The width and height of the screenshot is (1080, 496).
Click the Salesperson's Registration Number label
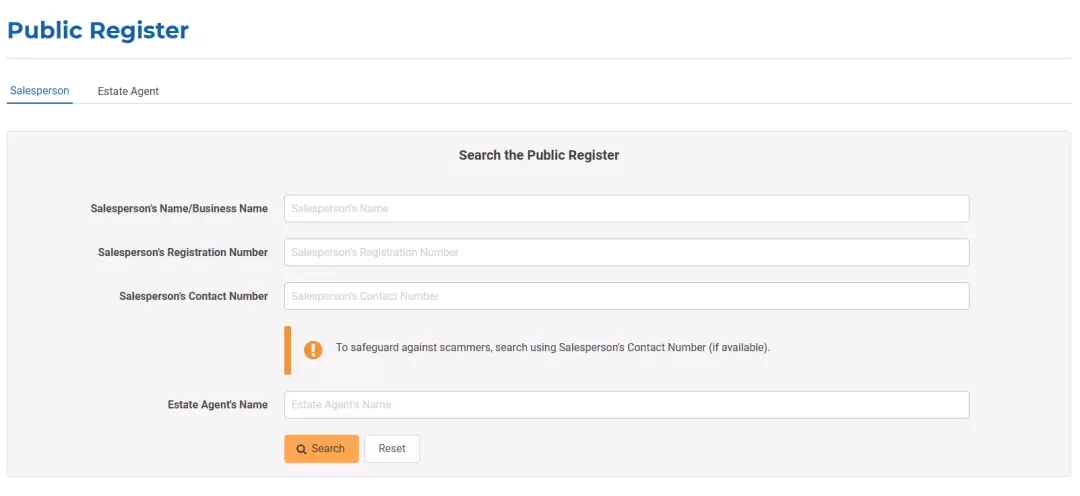point(183,252)
